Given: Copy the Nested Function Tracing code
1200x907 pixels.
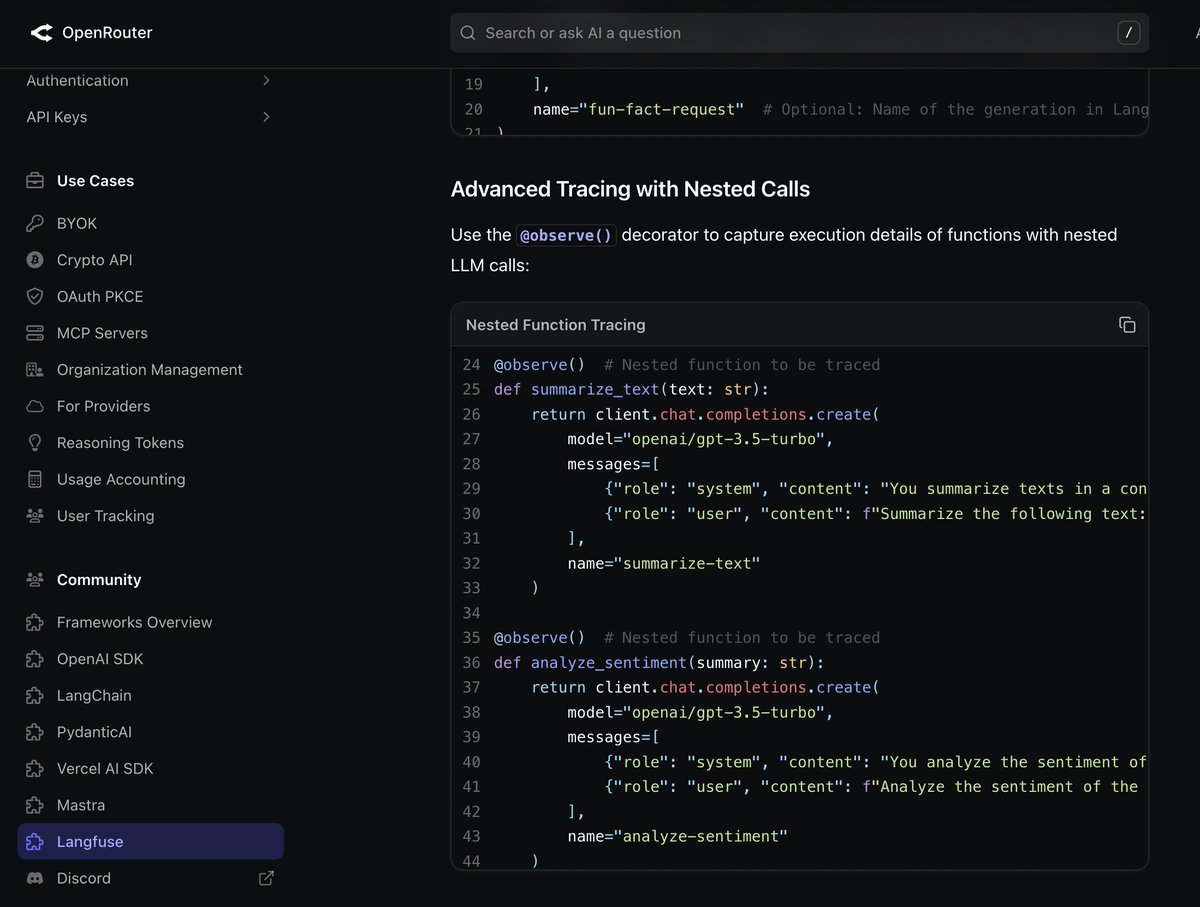Looking at the screenshot, I should click(1127, 325).
